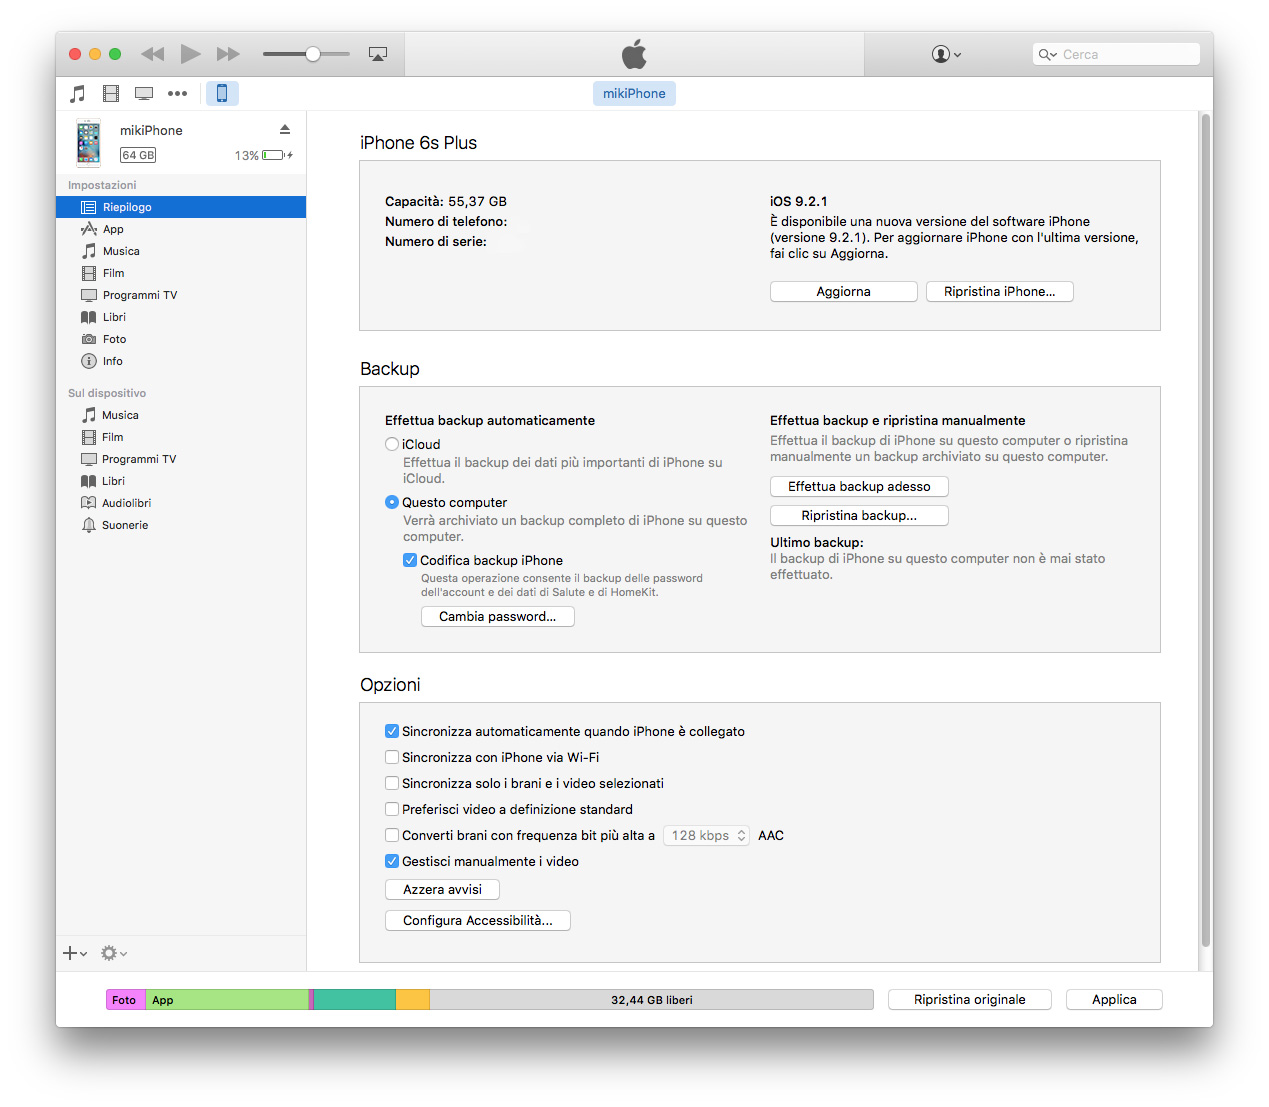
Task: Open Musica under Impostazioni
Action: coord(181,251)
